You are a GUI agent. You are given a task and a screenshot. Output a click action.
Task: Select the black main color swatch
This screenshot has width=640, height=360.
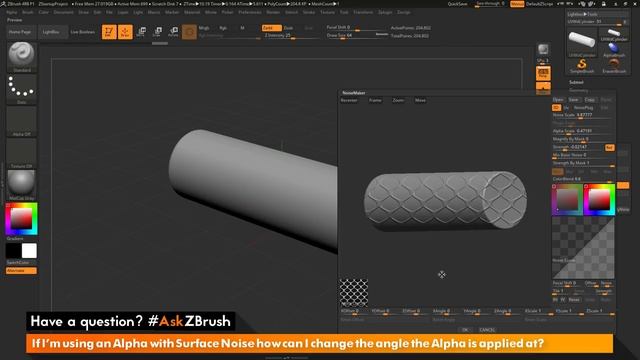(x=13, y=251)
